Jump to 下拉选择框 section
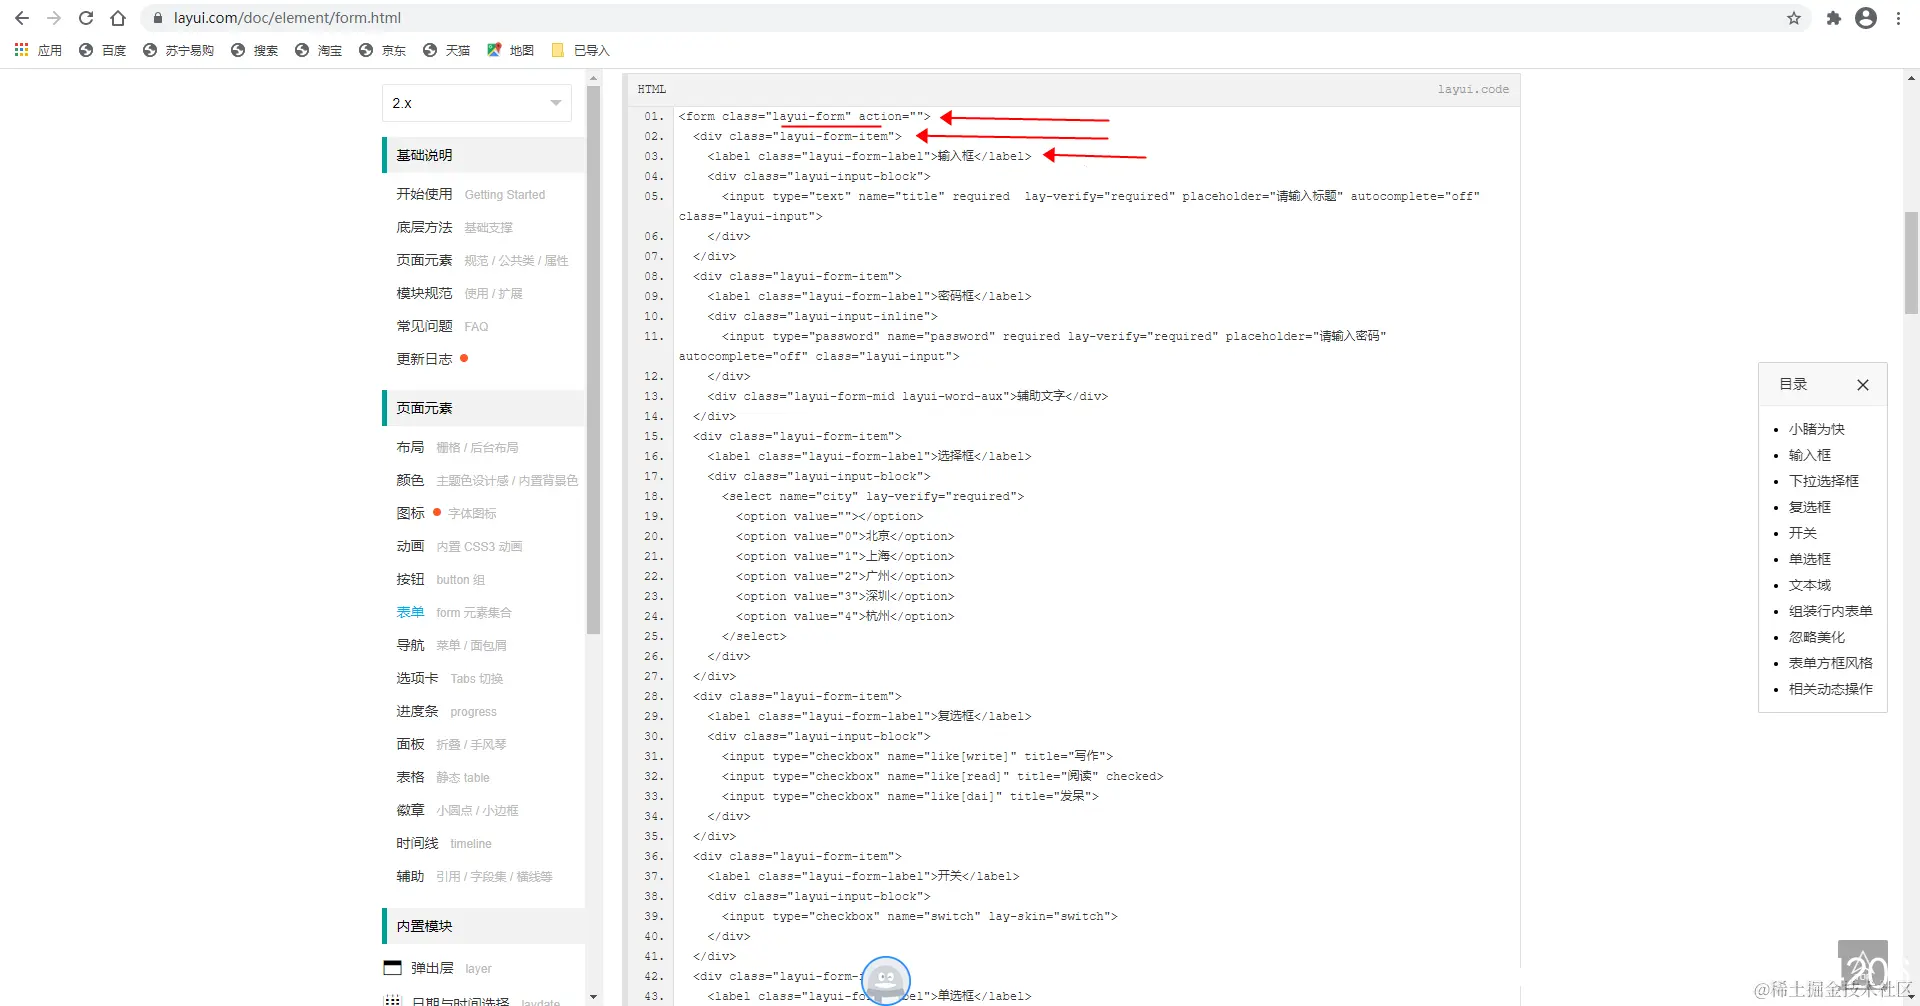 [x=1823, y=481]
